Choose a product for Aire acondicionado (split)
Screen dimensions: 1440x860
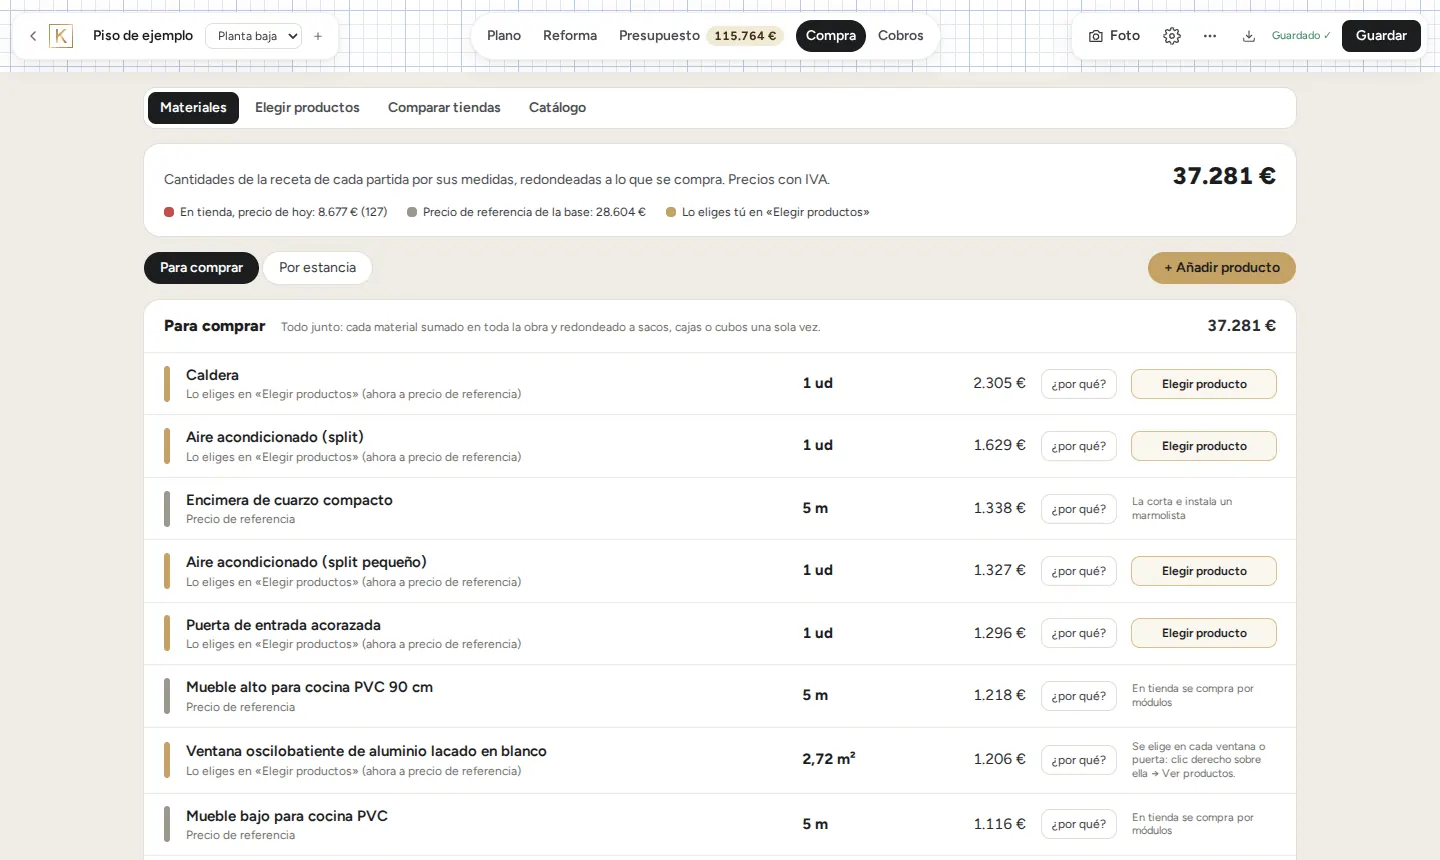pos(1204,446)
